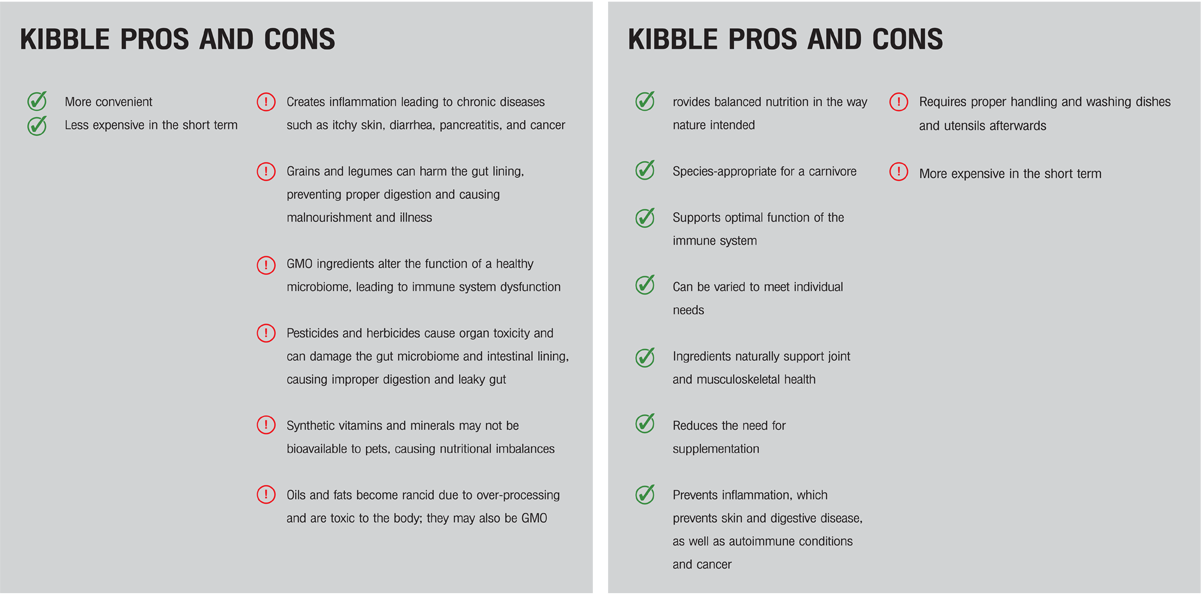Click red warning icon beside Creates inflammation

[x=266, y=101]
